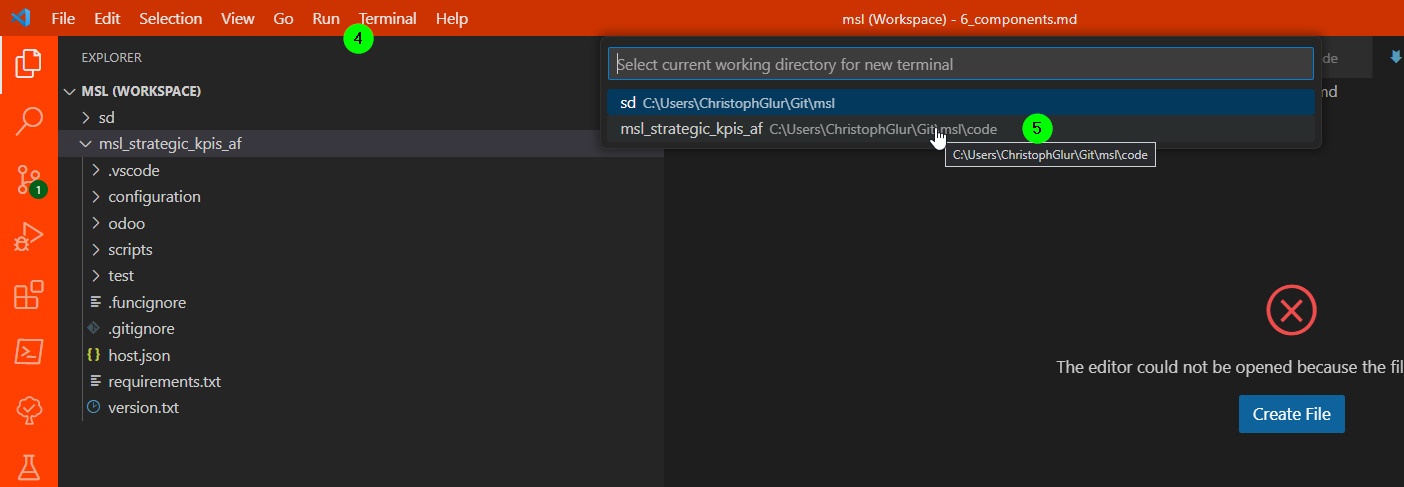
Task: Open the Go menu
Action: pos(284,18)
